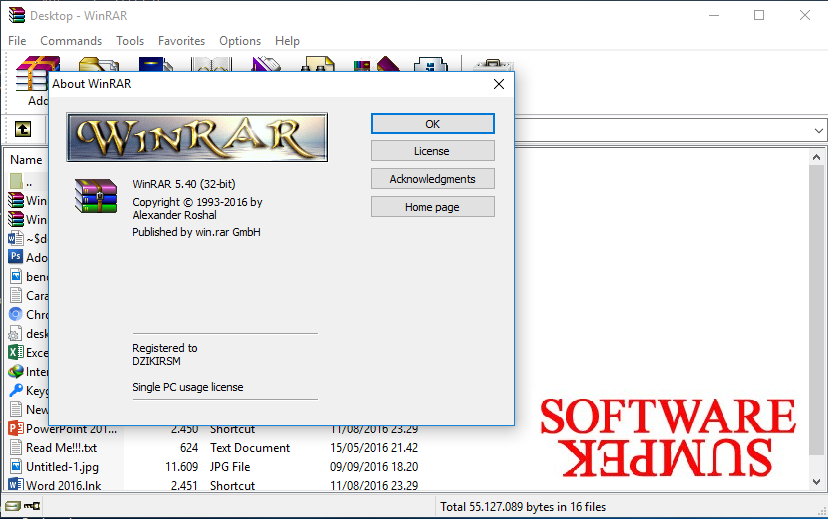Click the '2.451' size cell
The height and width of the screenshot is (519, 828).
click(x=184, y=485)
